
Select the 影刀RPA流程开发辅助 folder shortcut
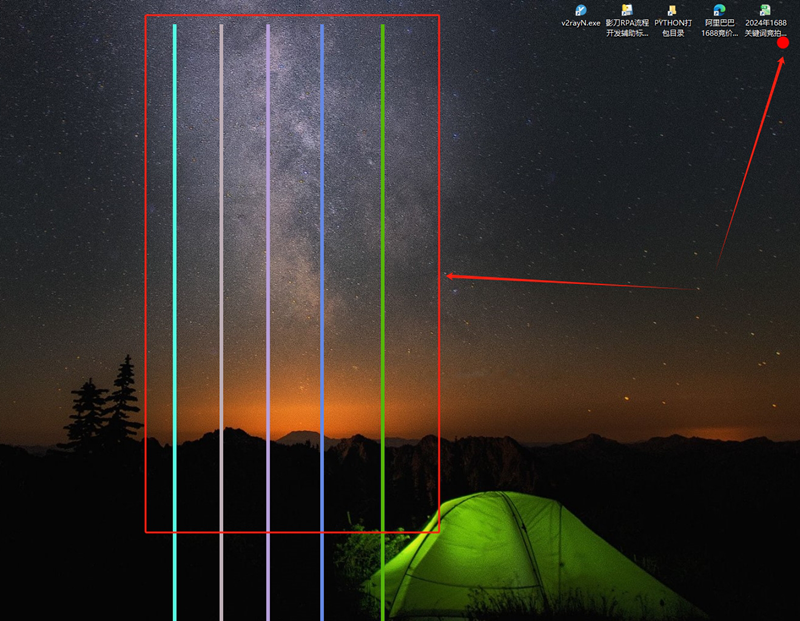tap(627, 20)
